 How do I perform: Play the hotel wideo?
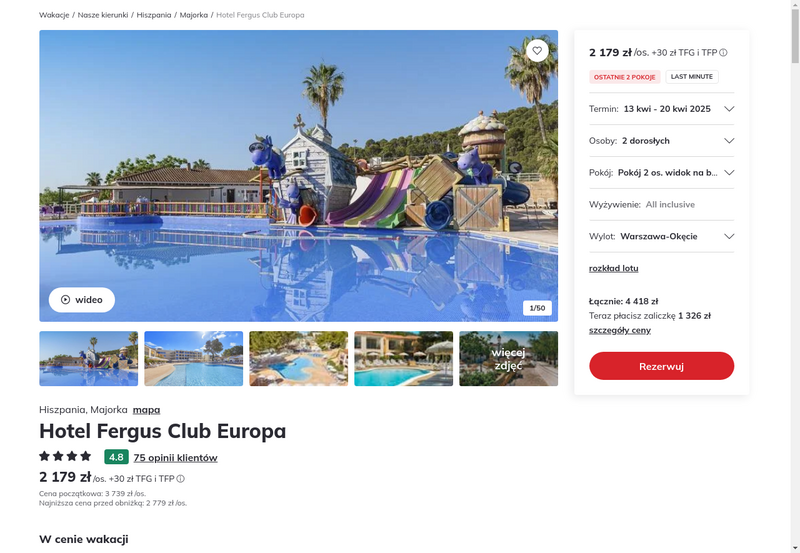pyautogui.click(x=82, y=299)
